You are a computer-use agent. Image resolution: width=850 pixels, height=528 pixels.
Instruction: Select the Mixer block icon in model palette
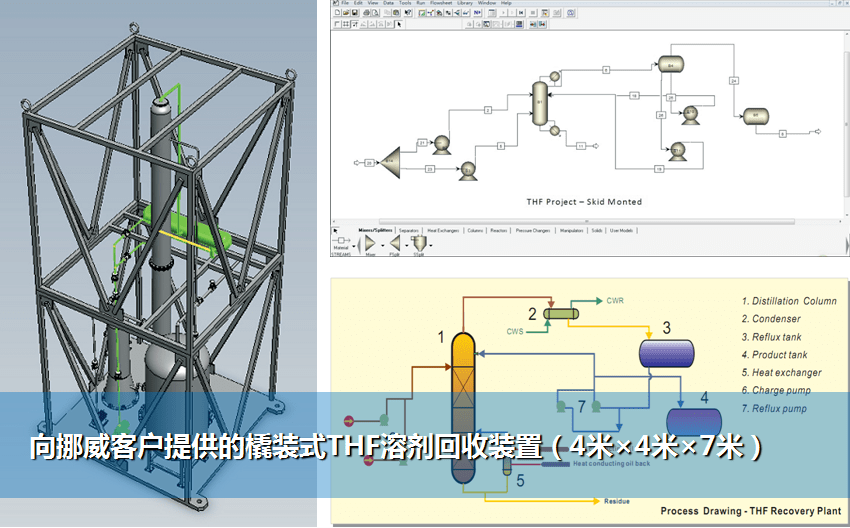367,243
